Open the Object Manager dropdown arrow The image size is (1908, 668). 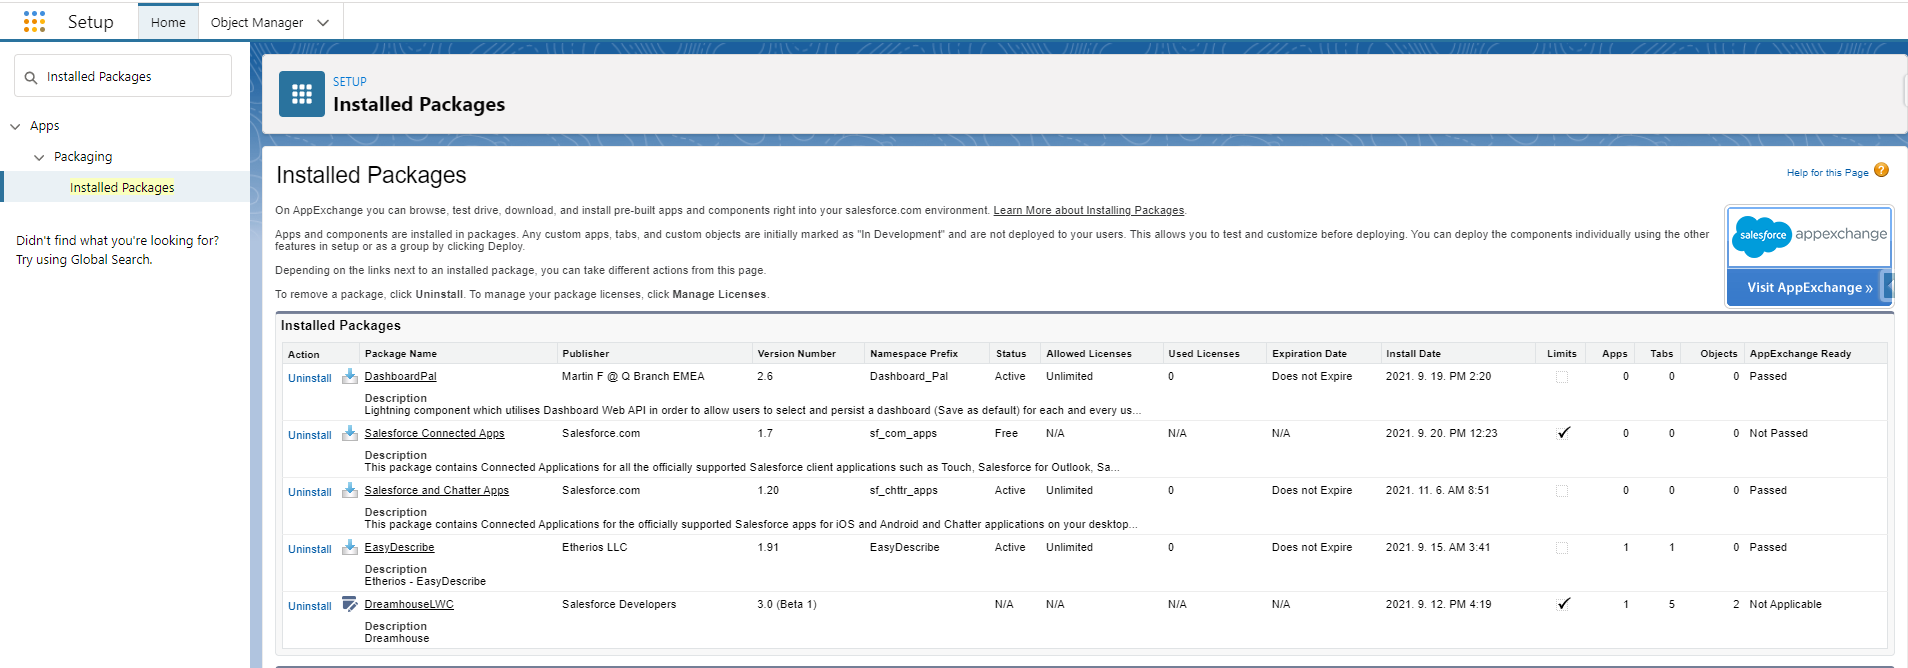tap(323, 22)
